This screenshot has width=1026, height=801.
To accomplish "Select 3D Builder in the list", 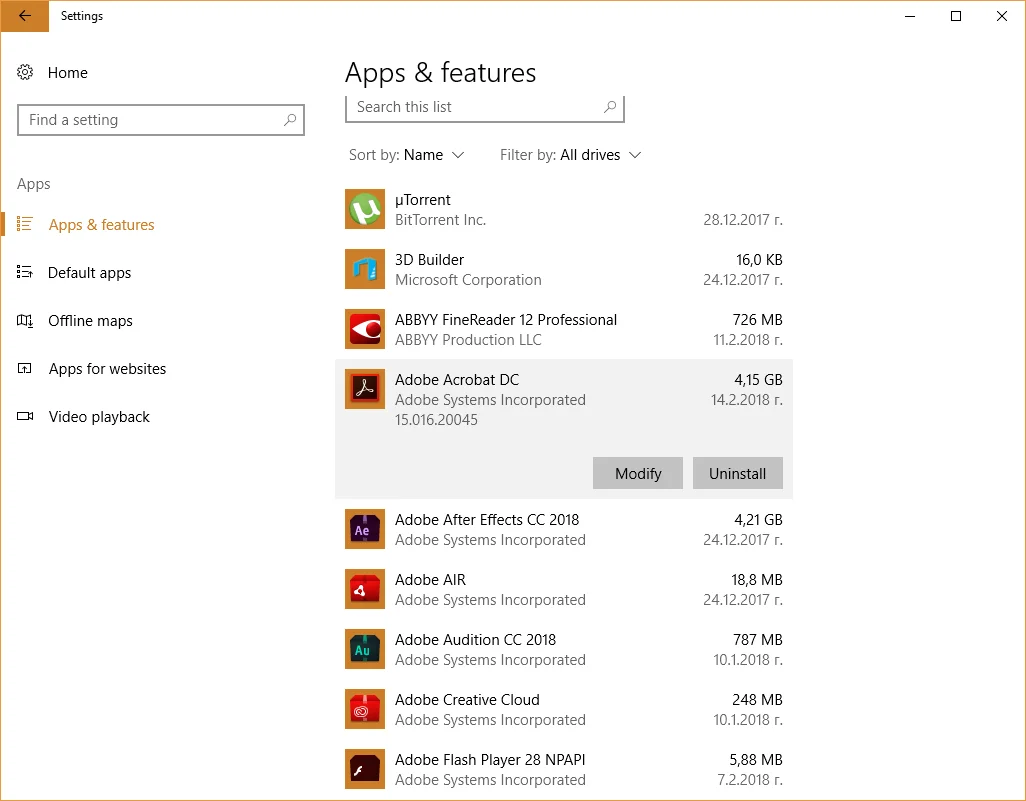I will tap(429, 260).
